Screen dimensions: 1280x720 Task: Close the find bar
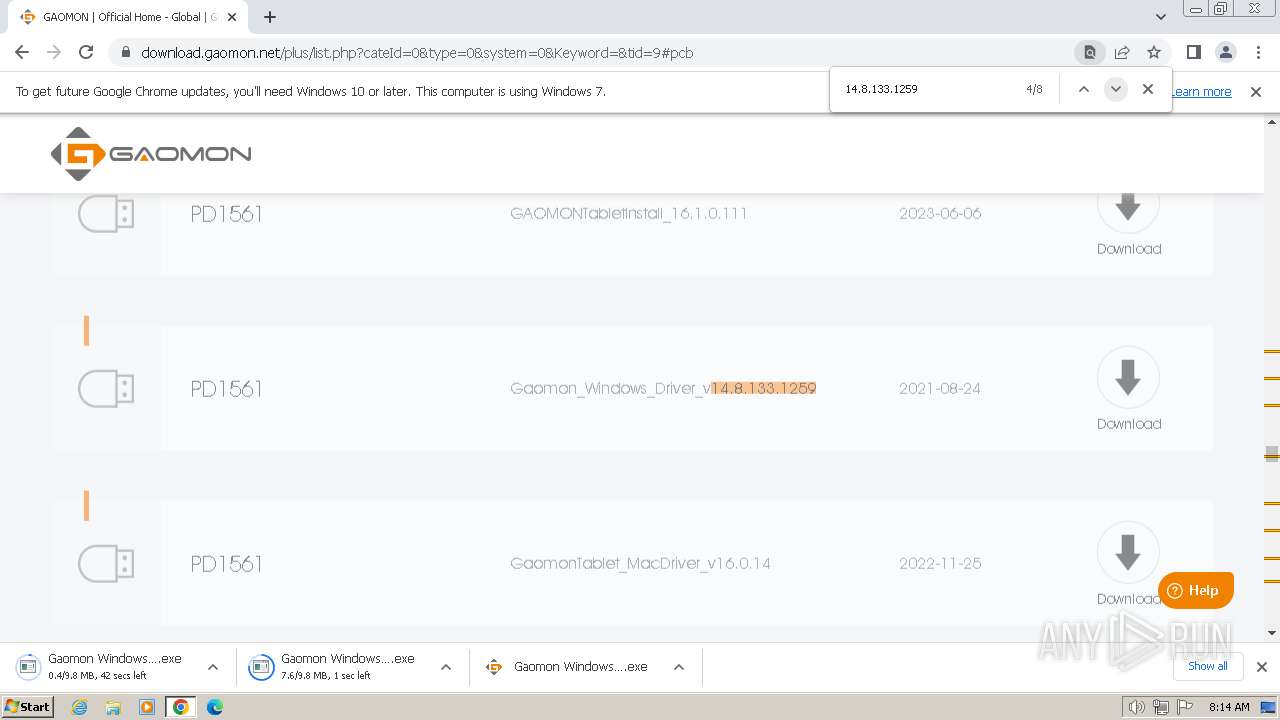[1148, 89]
